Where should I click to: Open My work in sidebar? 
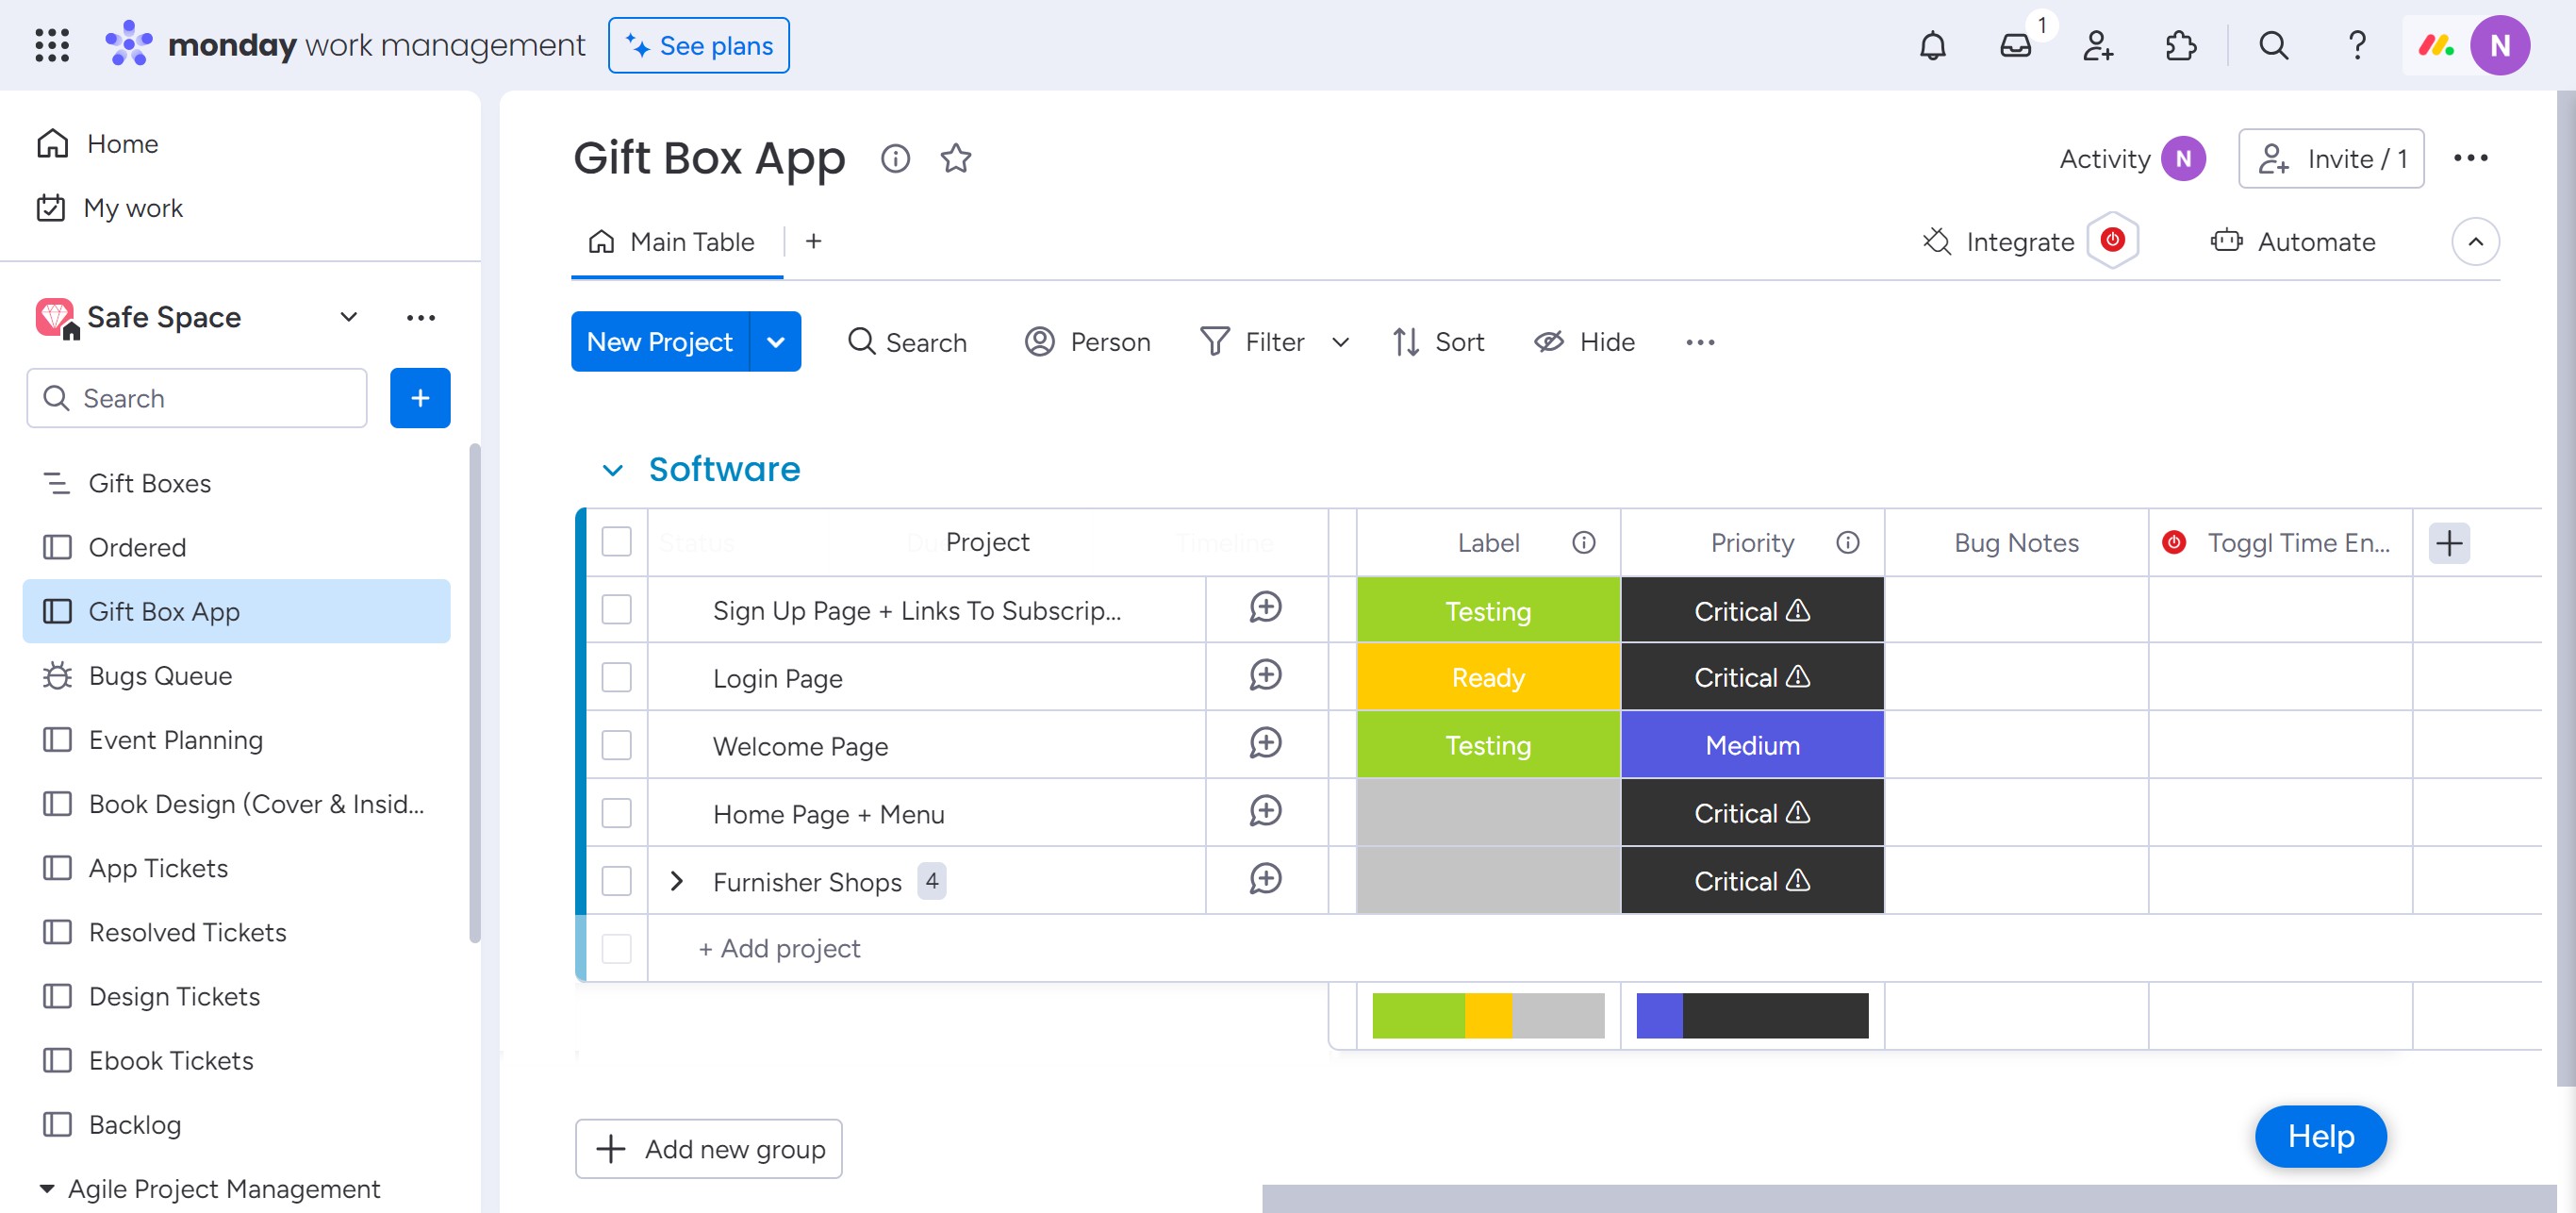[x=132, y=208]
